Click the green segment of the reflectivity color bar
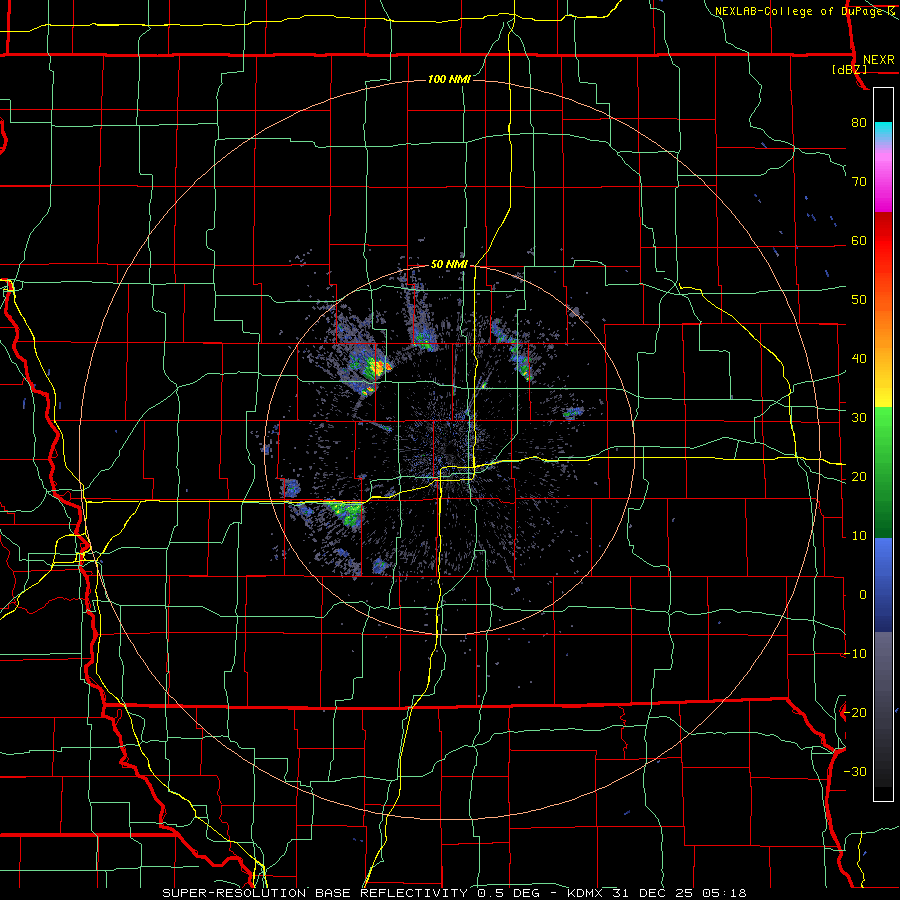Screen dimensions: 900x900 pyautogui.click(x=883, y=472)
